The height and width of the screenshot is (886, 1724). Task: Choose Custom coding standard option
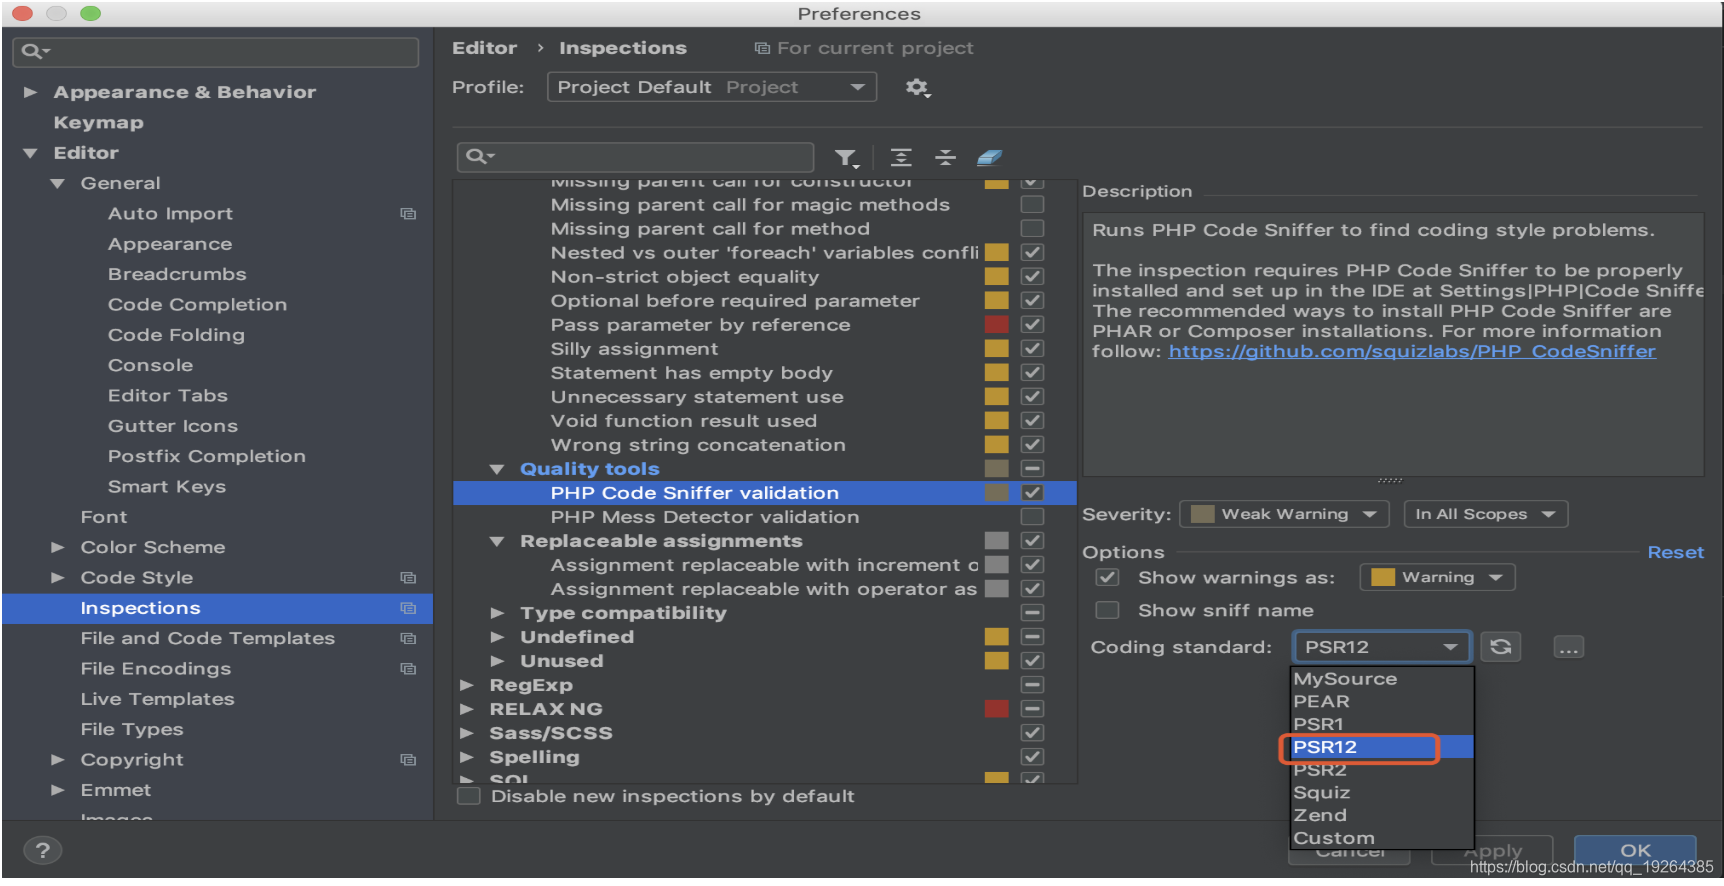[x=1382, y=839]
